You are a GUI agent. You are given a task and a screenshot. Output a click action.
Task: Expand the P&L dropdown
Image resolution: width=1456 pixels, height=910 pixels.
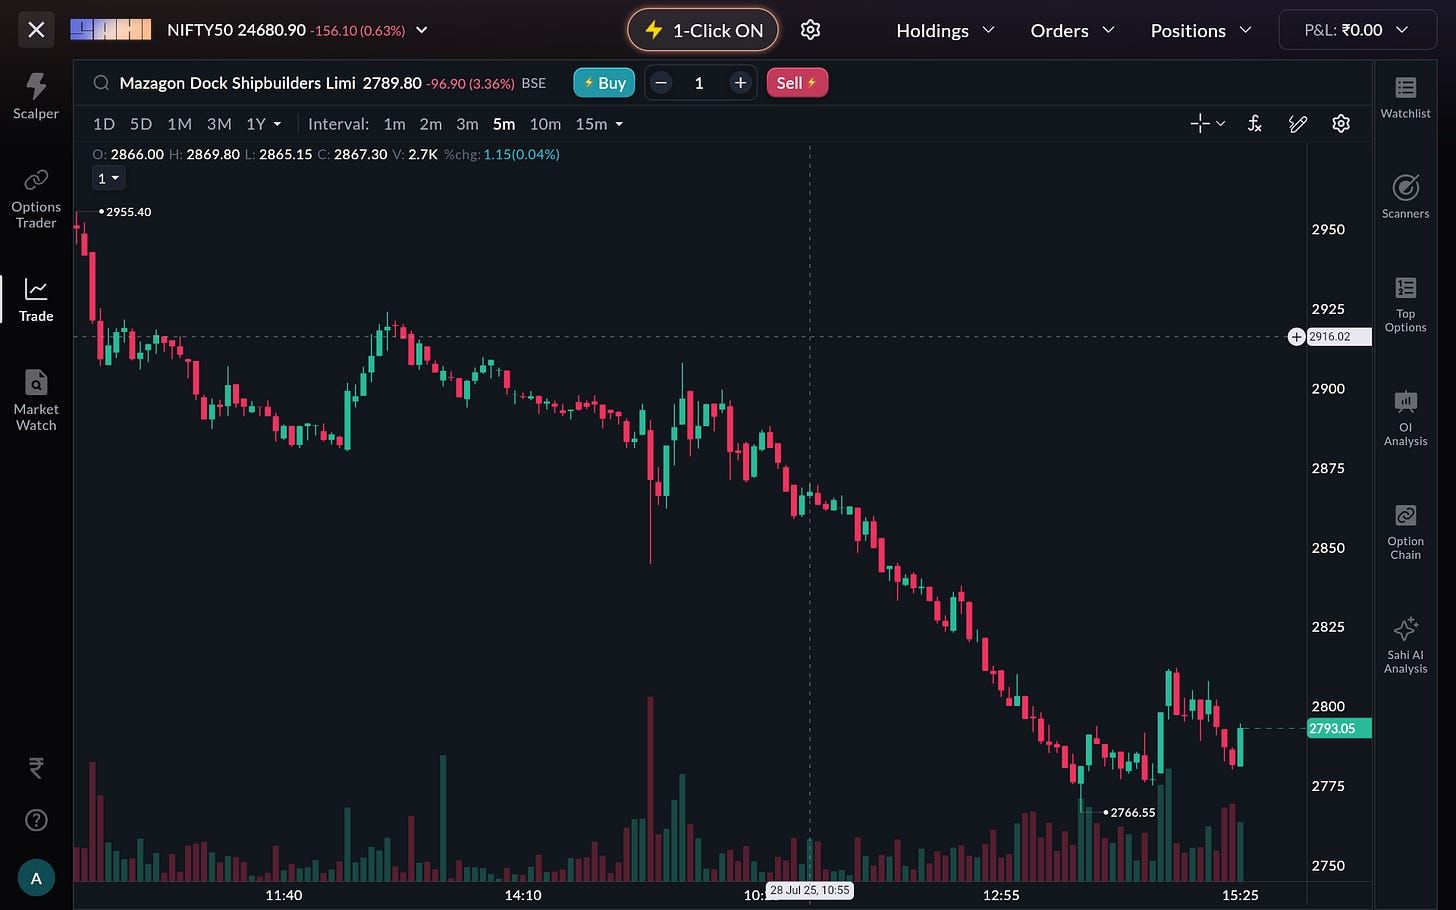tap(1355, 30)
